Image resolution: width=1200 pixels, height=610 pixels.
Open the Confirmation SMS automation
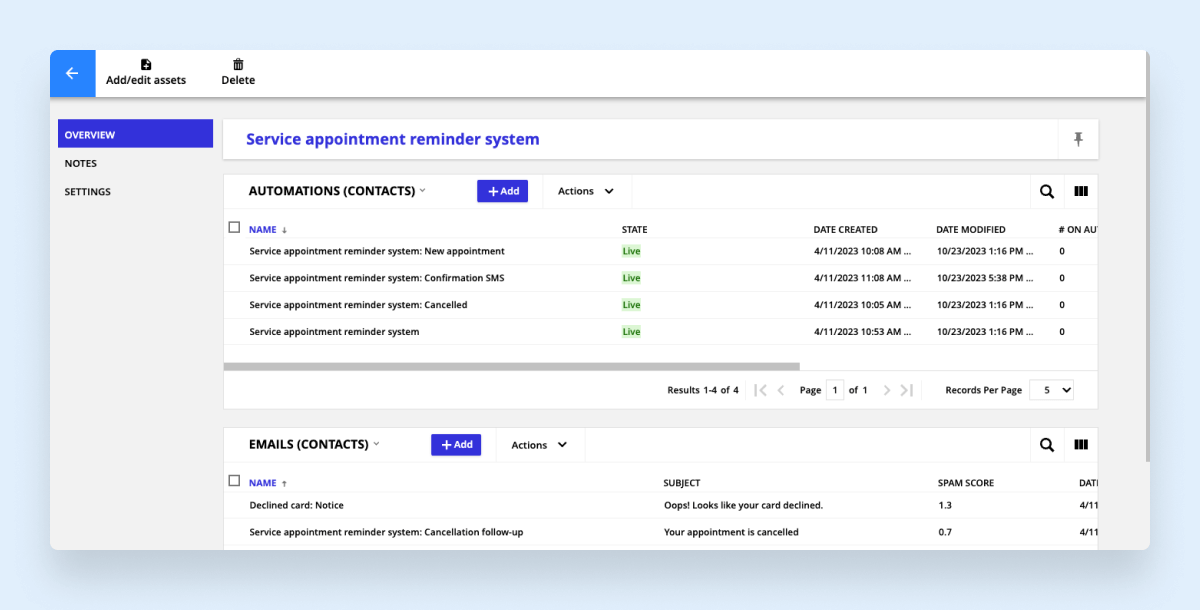376,278
